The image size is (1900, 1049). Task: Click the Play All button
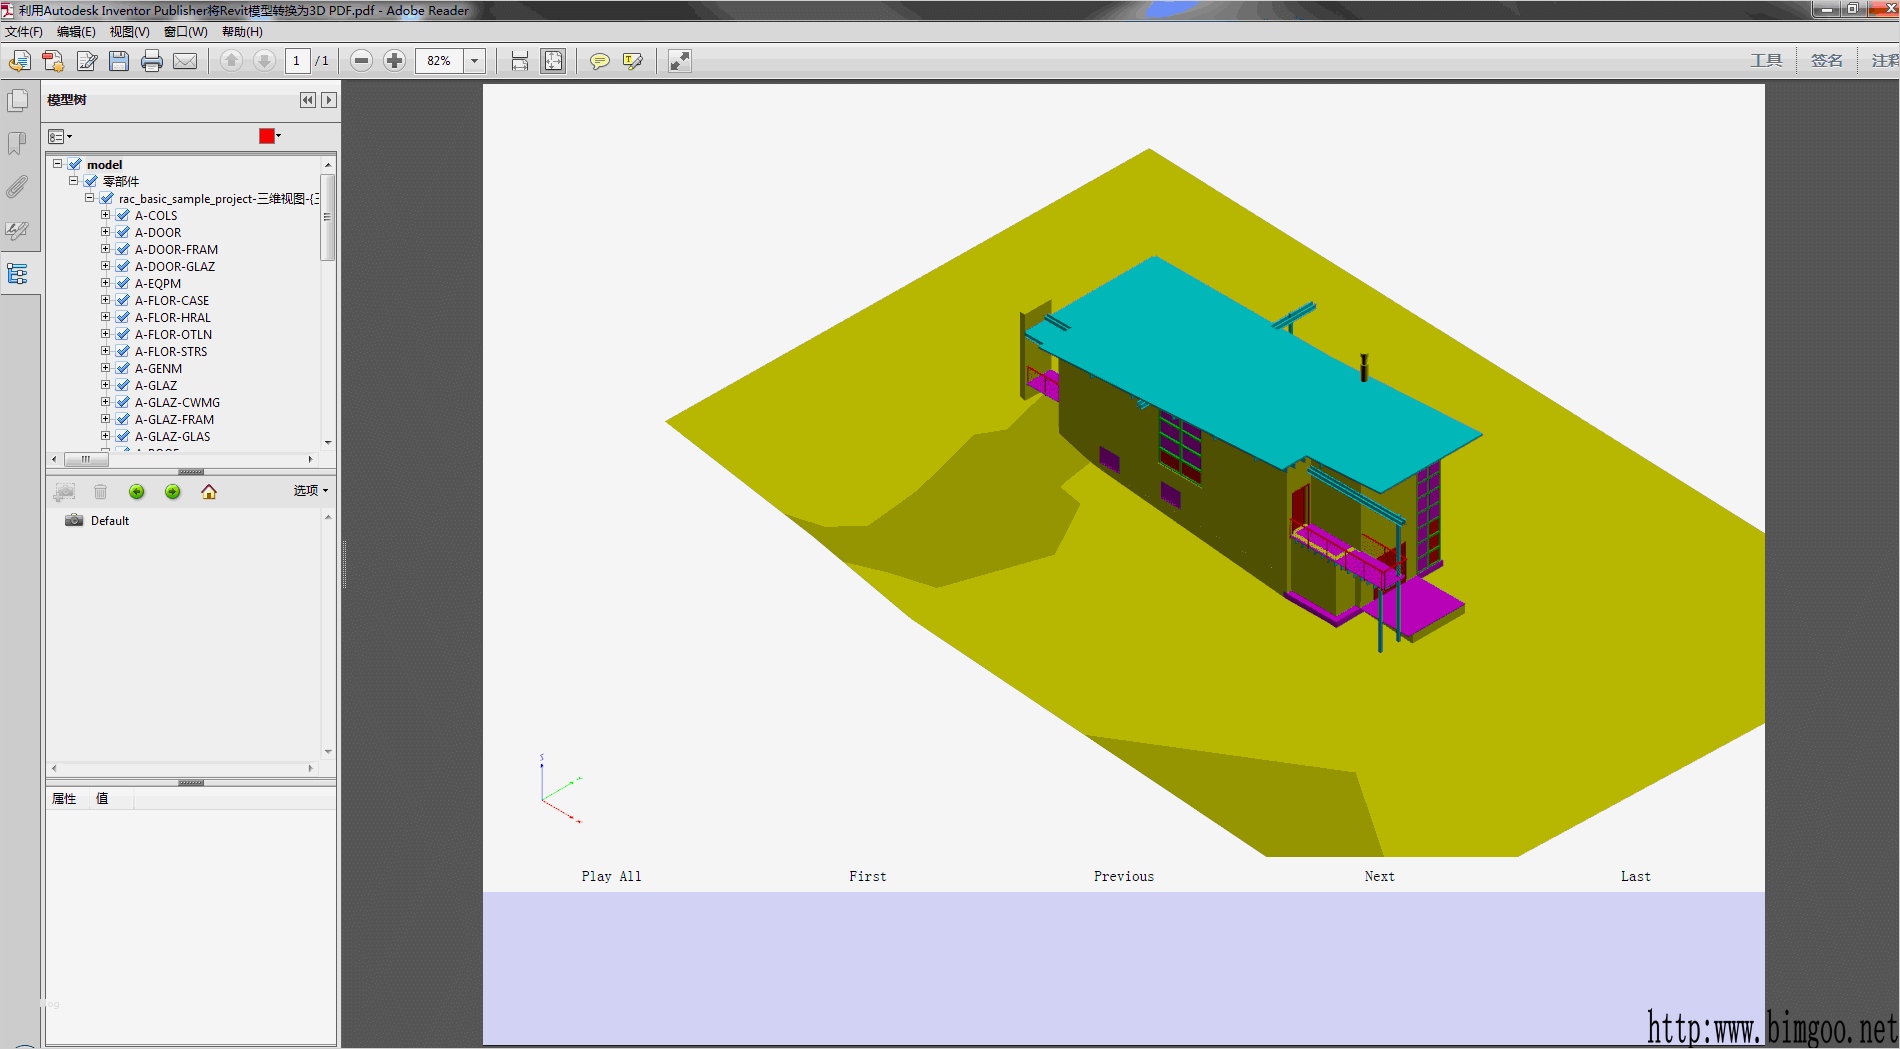(x=611, y=876)
